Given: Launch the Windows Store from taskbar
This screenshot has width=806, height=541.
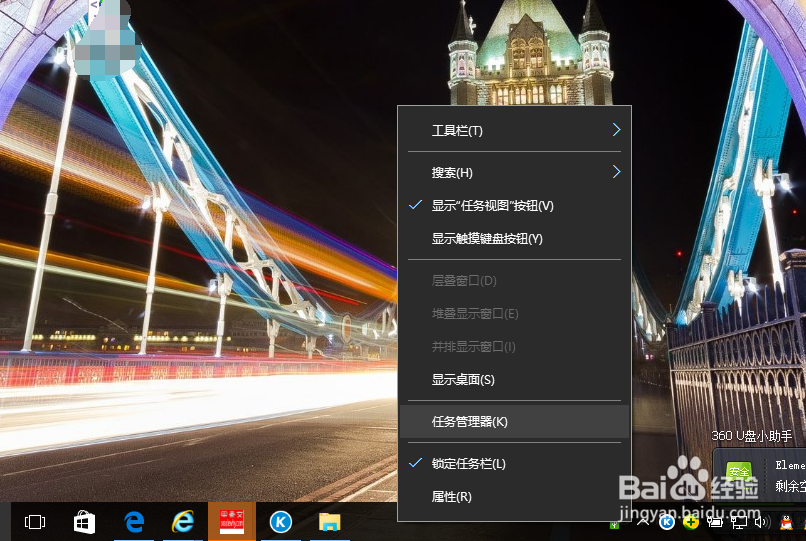Looking at the screenshot, I should (x=84, y=522).
